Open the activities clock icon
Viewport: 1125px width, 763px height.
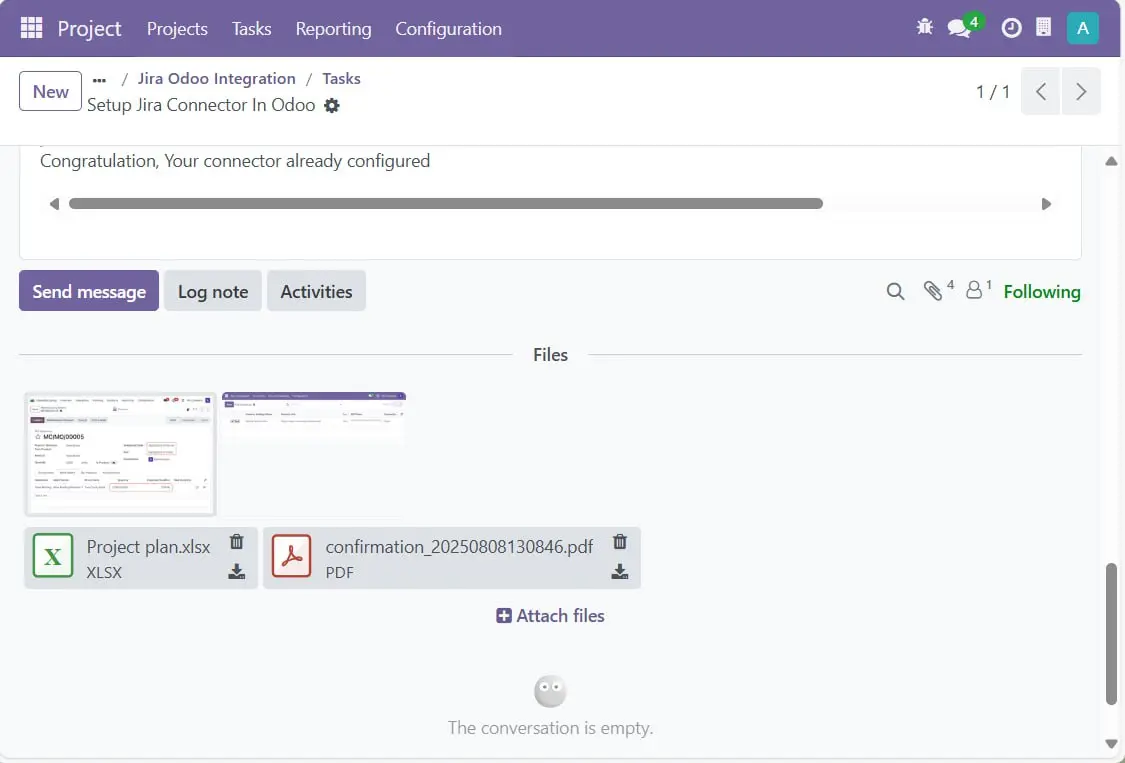[1011, 28]
